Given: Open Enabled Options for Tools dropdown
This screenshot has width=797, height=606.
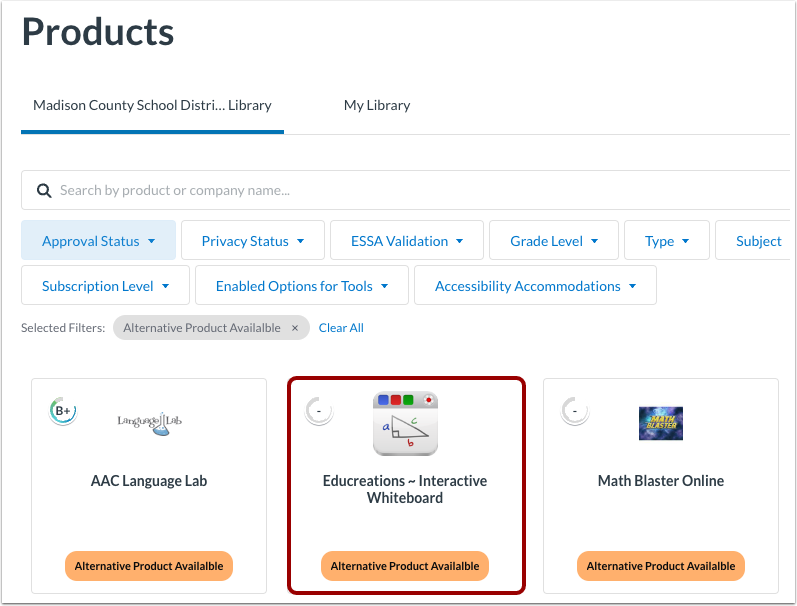Looking at the screenshot, I should click(302, 286).
